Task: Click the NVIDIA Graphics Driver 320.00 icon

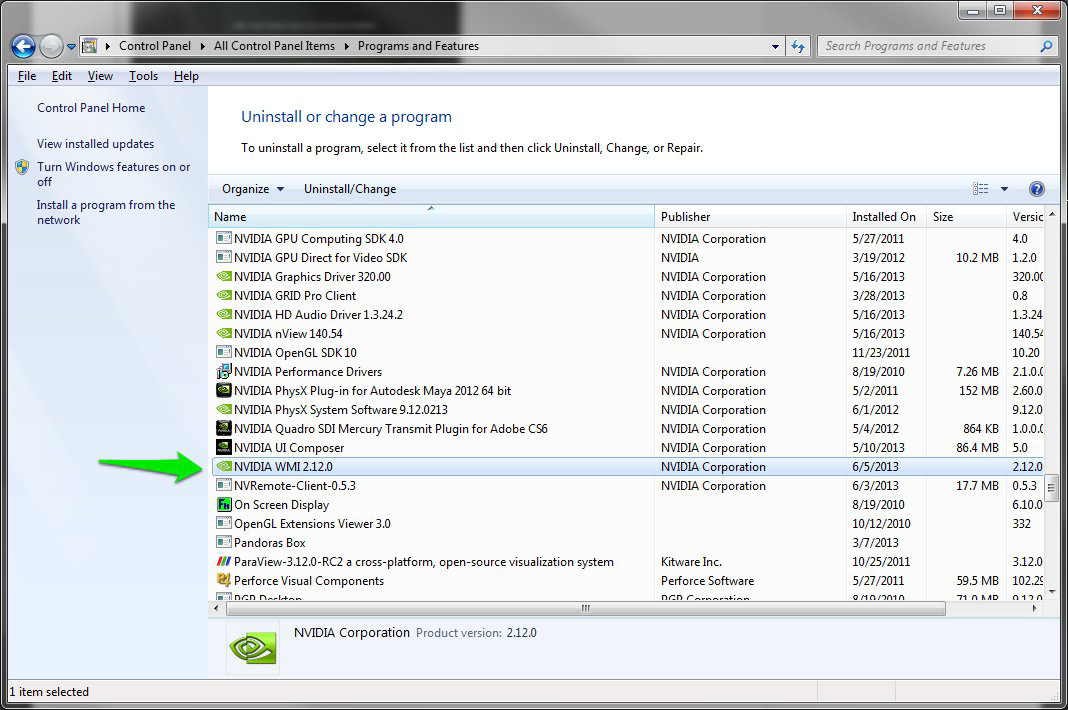Action: 223,277
